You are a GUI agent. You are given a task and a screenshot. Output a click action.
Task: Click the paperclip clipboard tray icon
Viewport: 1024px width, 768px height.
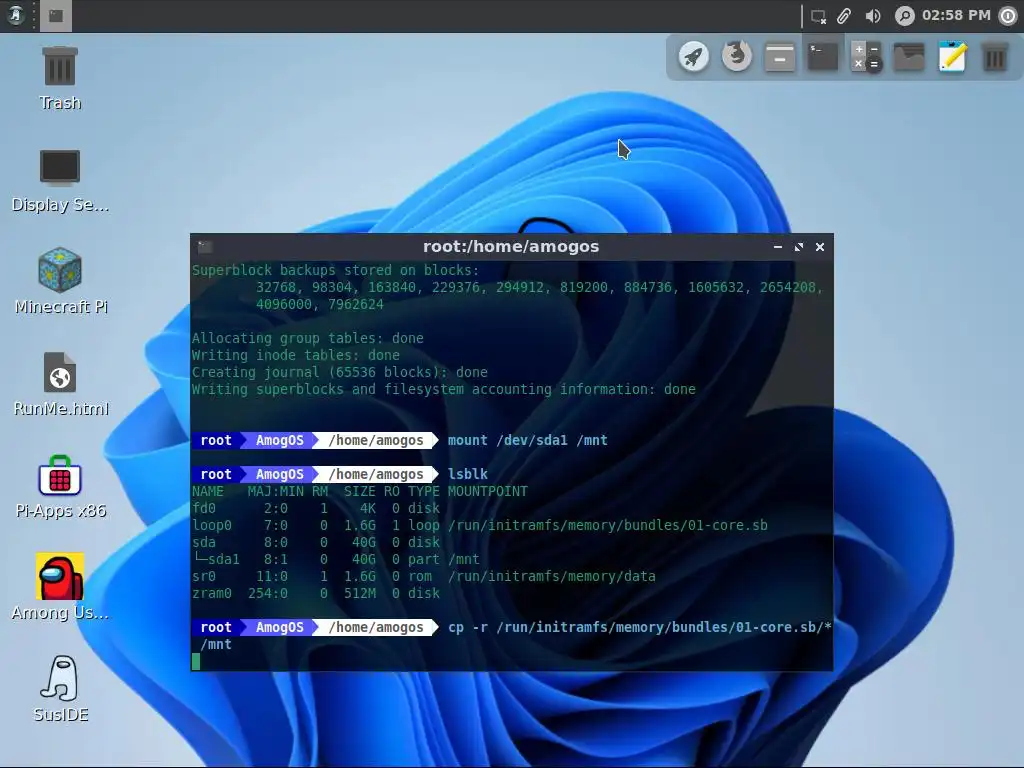tap(844, 16)
